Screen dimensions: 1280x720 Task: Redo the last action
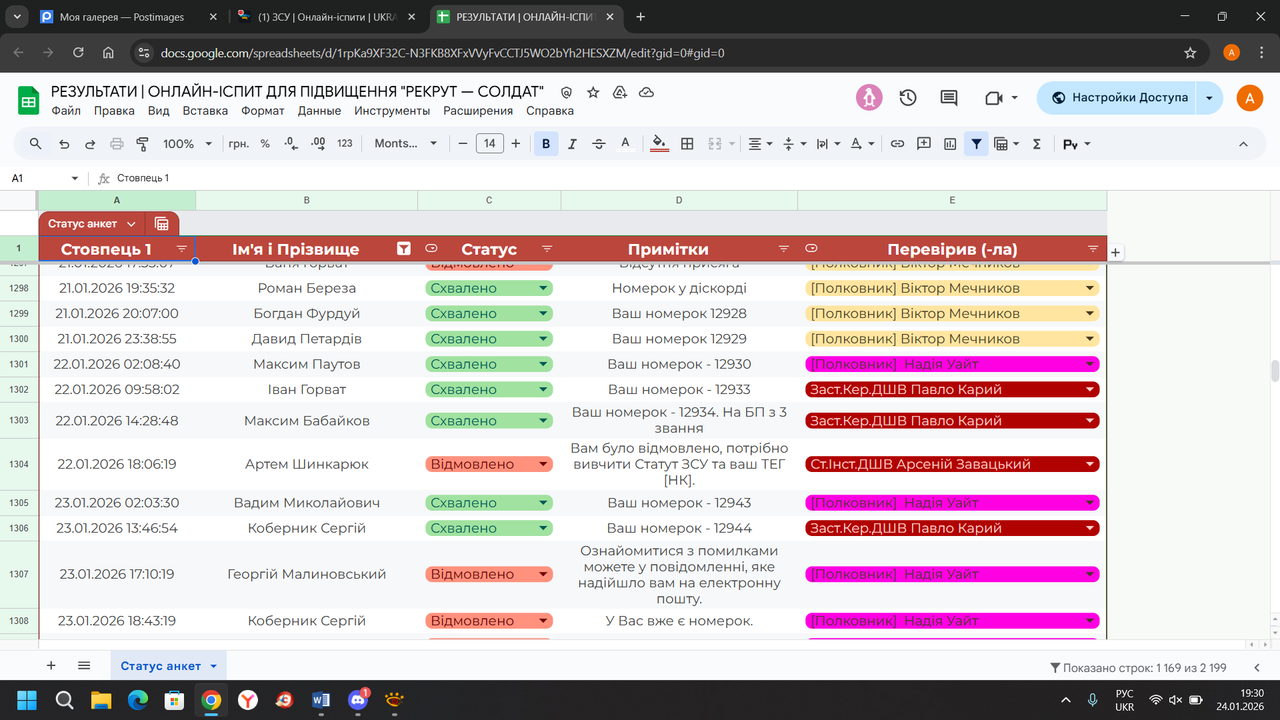point(90,144)
